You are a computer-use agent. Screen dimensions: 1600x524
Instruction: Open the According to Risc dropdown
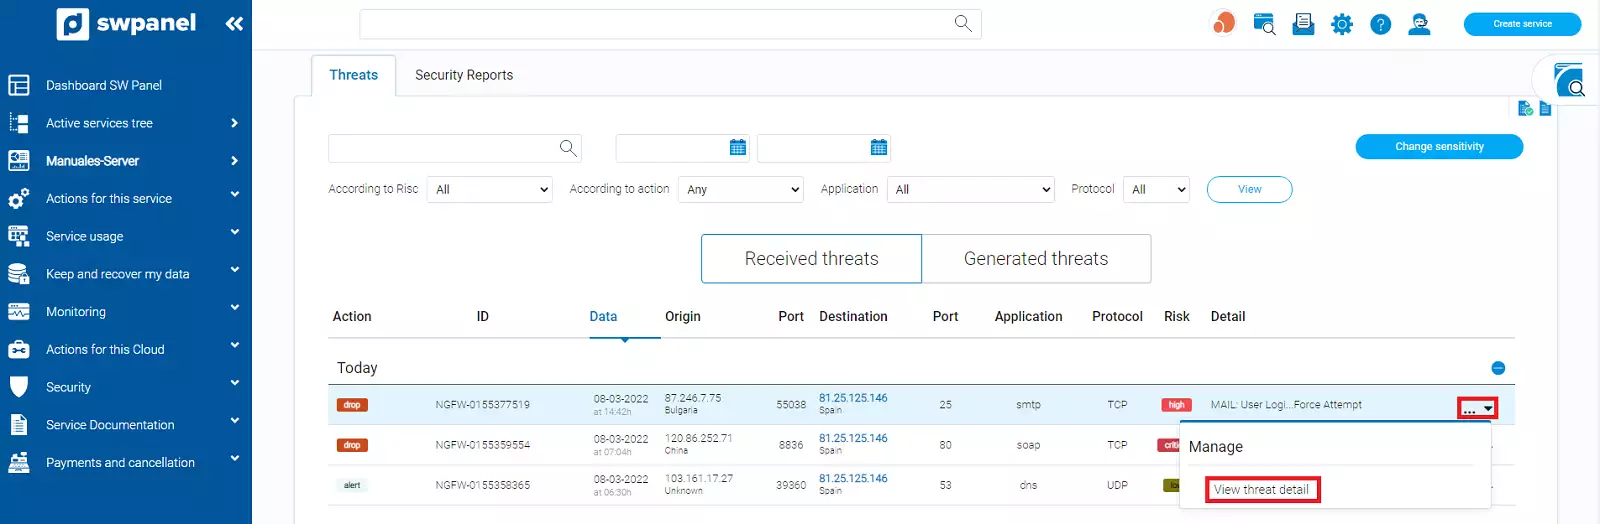490,190
